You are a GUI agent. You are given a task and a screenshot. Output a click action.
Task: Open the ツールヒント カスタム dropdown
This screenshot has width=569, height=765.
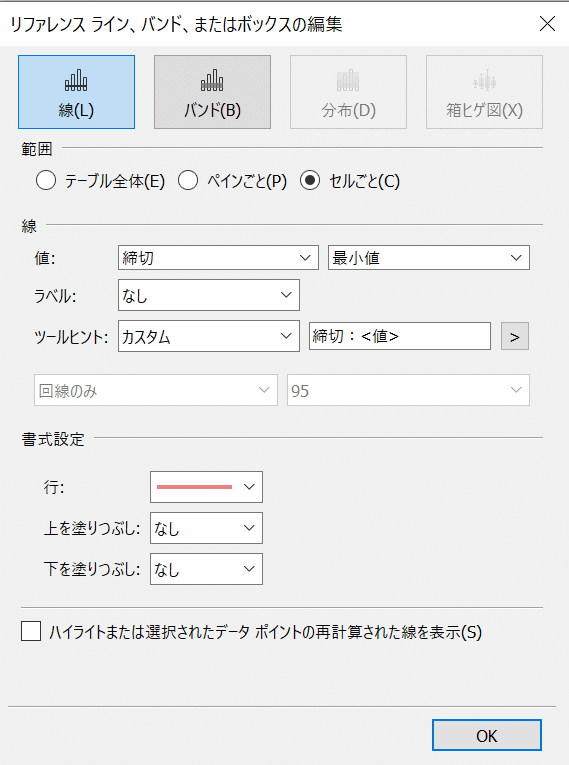point(208,336)
